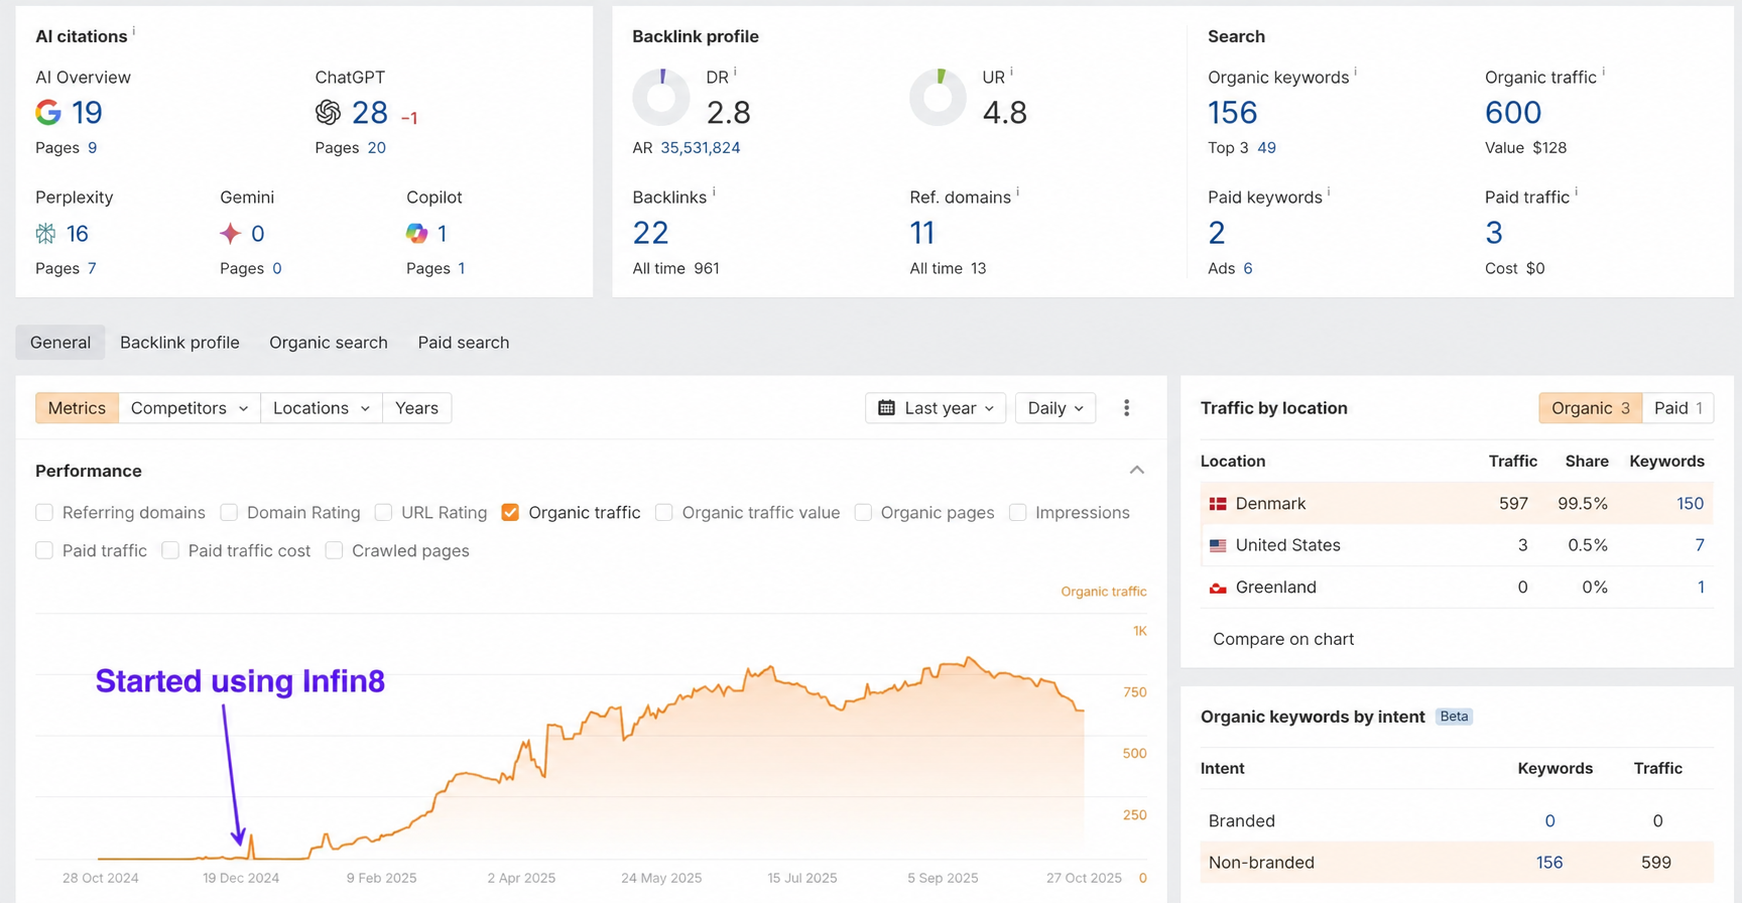Viewport: 1742px width, 903px height.
Task: Click the Organic traffic chart legend label
Action: pyautogui.click(x=1103, y=592)
